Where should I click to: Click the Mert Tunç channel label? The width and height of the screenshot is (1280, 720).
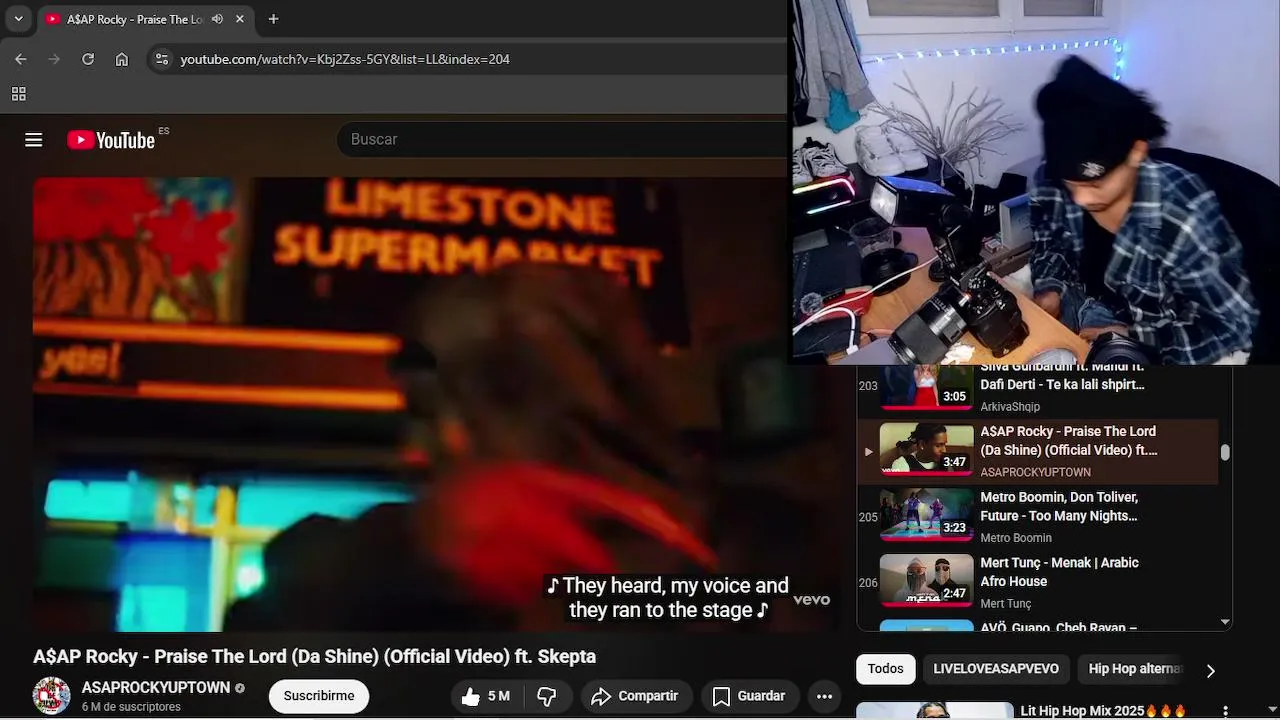pos(1005,604)
